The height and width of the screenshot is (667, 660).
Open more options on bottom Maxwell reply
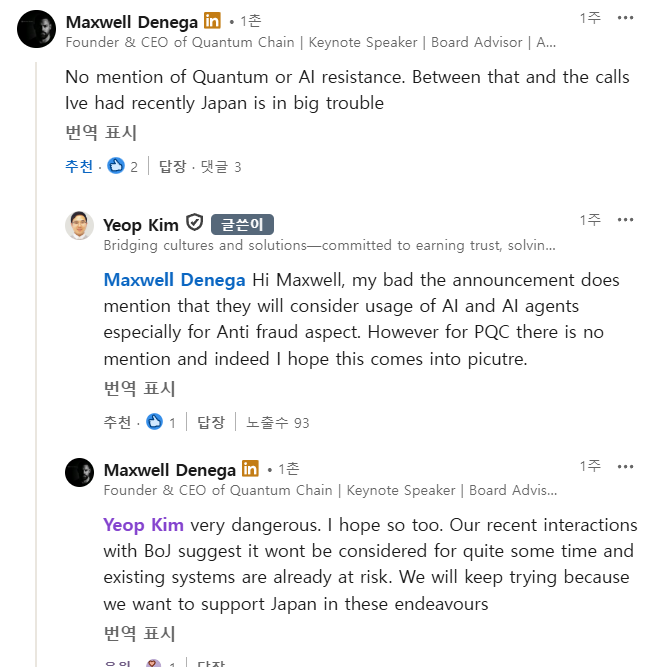click(625, 466)
